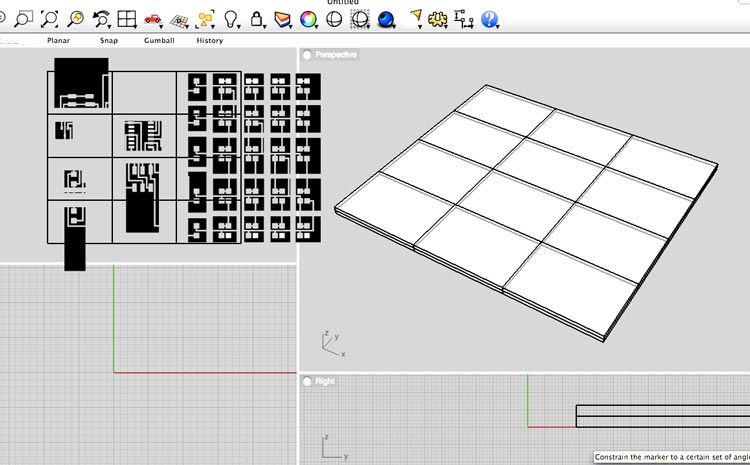This screenshot has height=465, width=750.
Task: Open the red car Set View tool
Action: click(153, 19)
